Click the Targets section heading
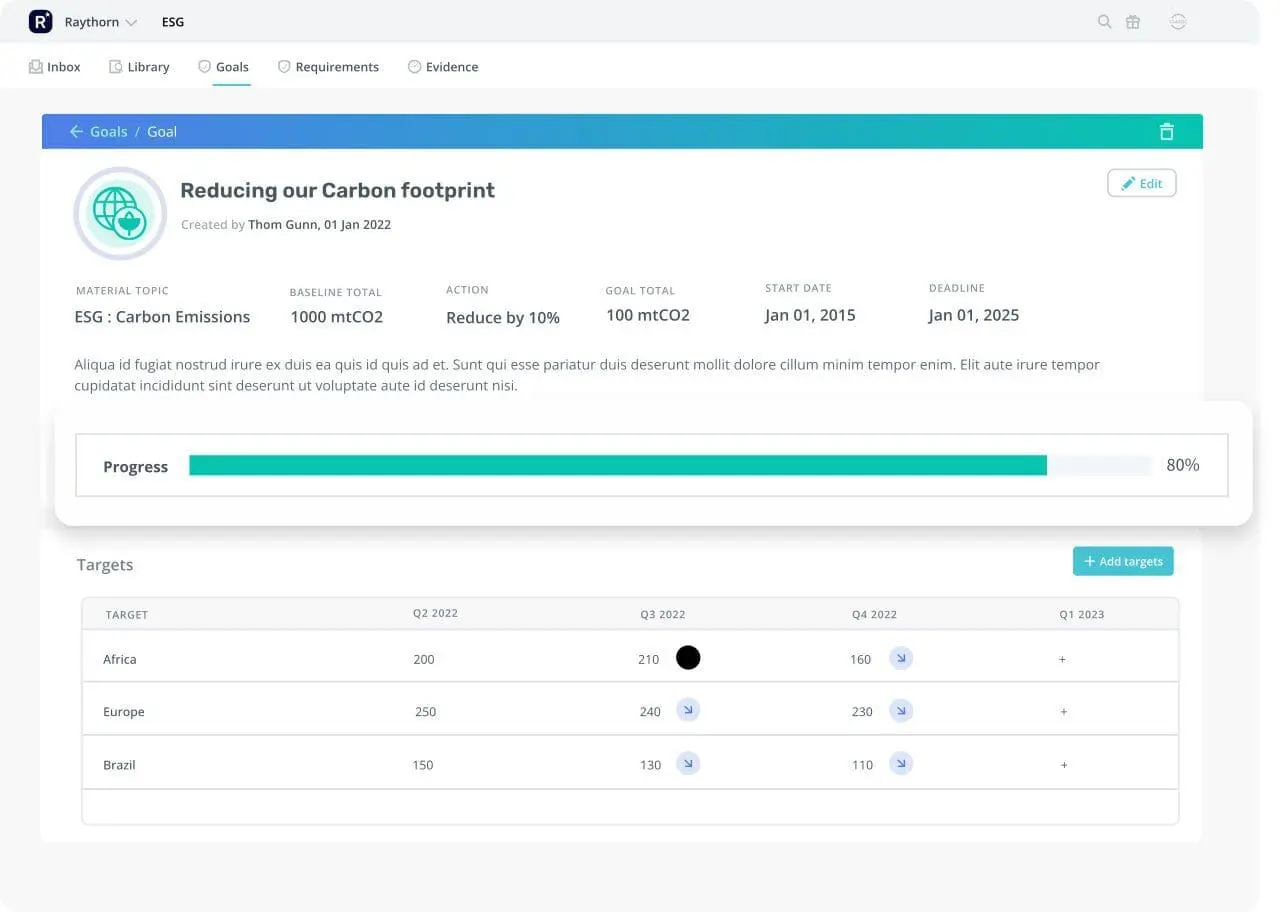The height and width of the screenshot is (912, 1280). pyautogui.click(x=105, y=565)
